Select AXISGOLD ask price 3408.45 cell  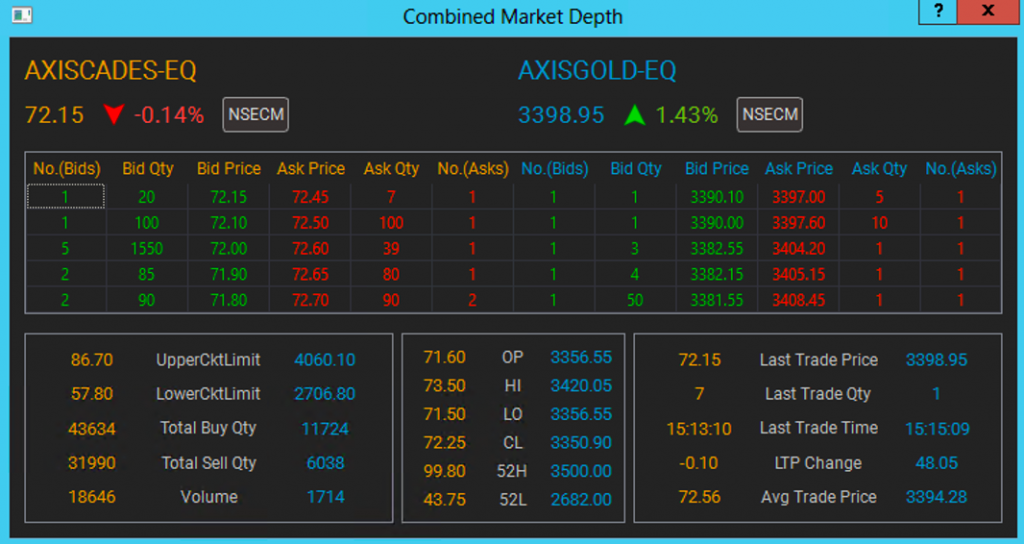point(798,300)
